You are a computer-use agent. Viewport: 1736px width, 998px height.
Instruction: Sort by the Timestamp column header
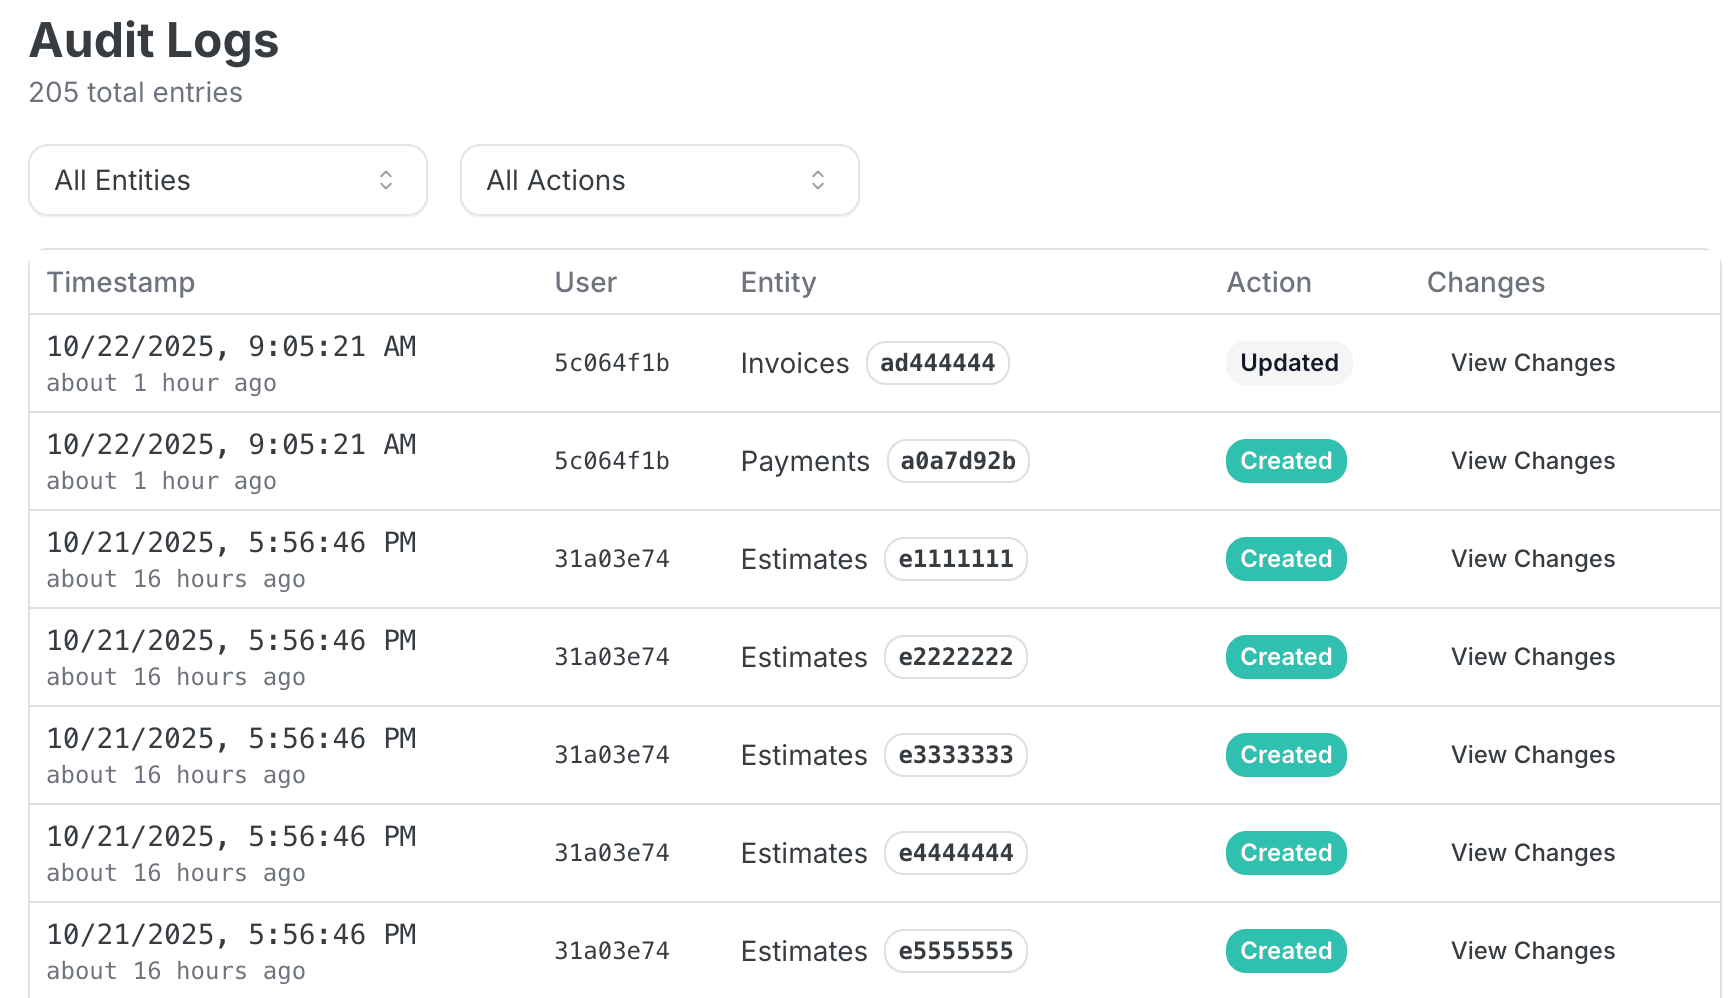(x=120, y=283)
